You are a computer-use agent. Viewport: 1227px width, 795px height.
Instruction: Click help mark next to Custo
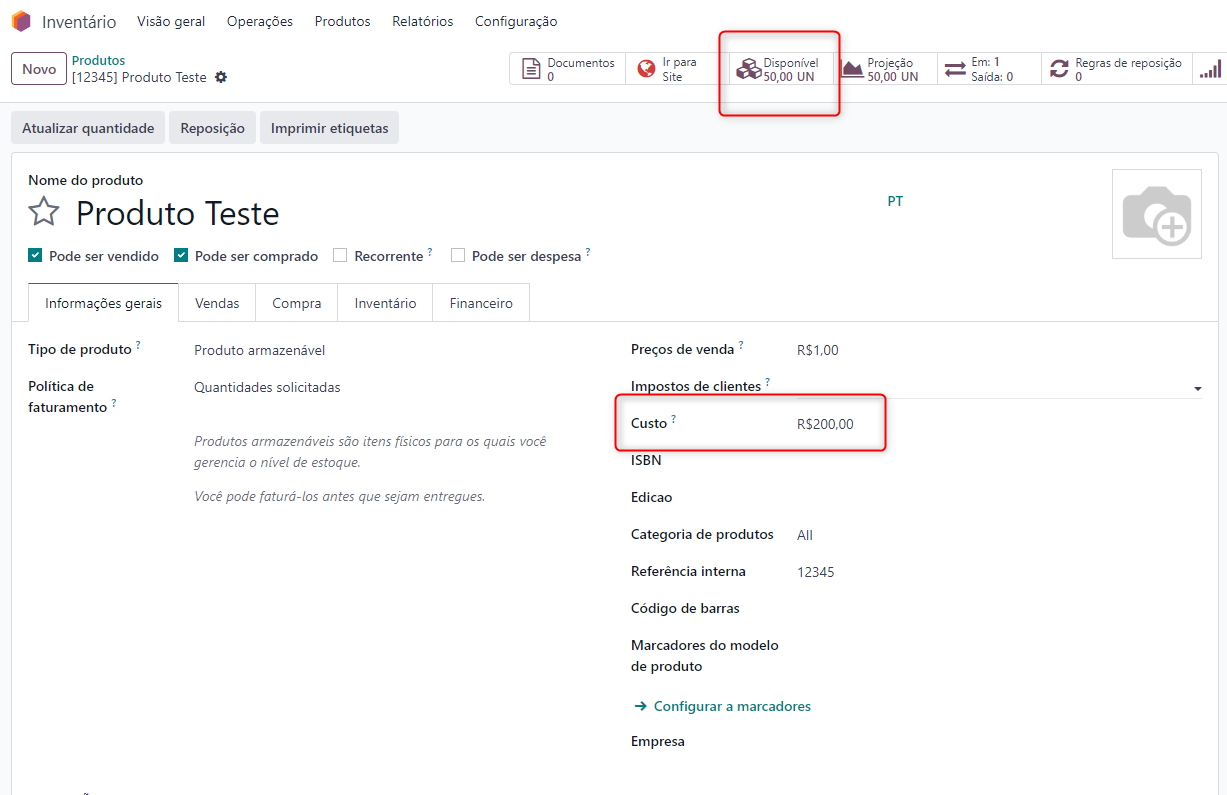pyautogui.click(x=674, y=419)
